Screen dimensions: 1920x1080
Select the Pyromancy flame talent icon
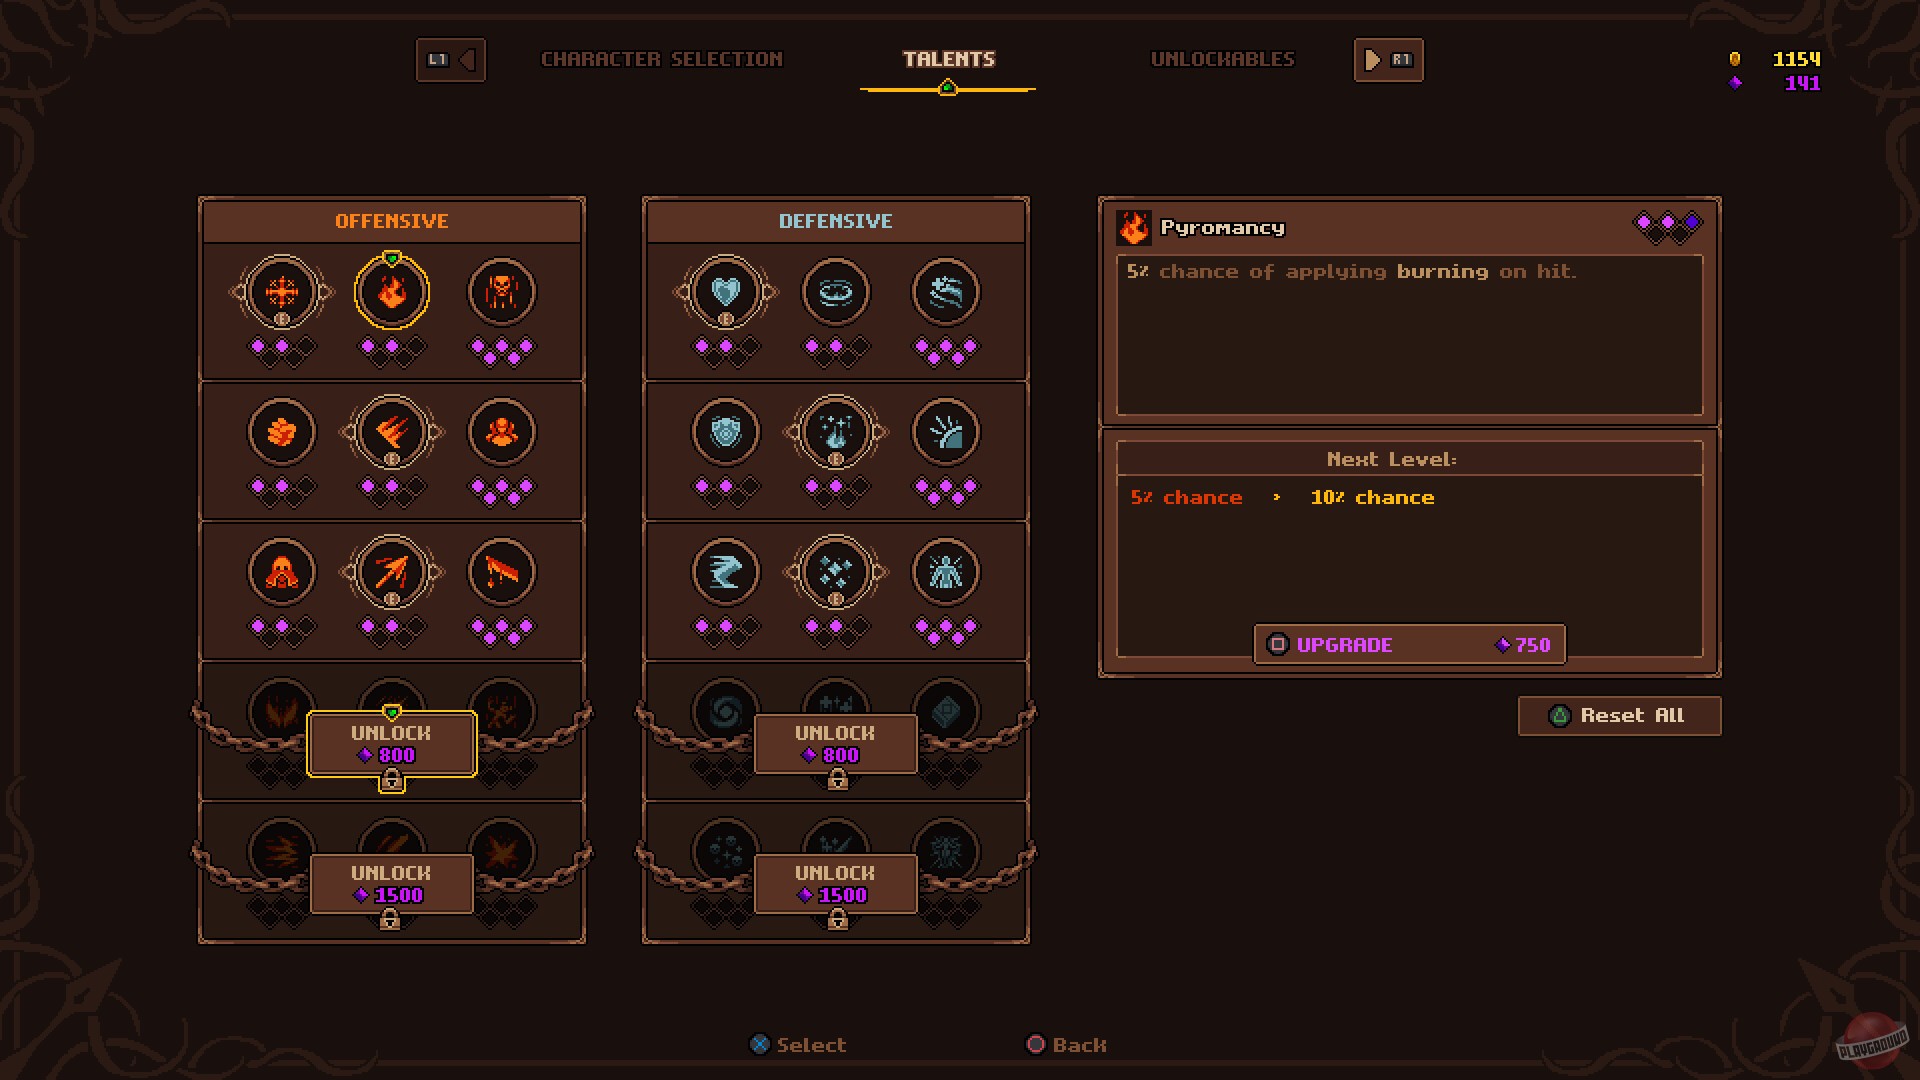click(392, 292)
